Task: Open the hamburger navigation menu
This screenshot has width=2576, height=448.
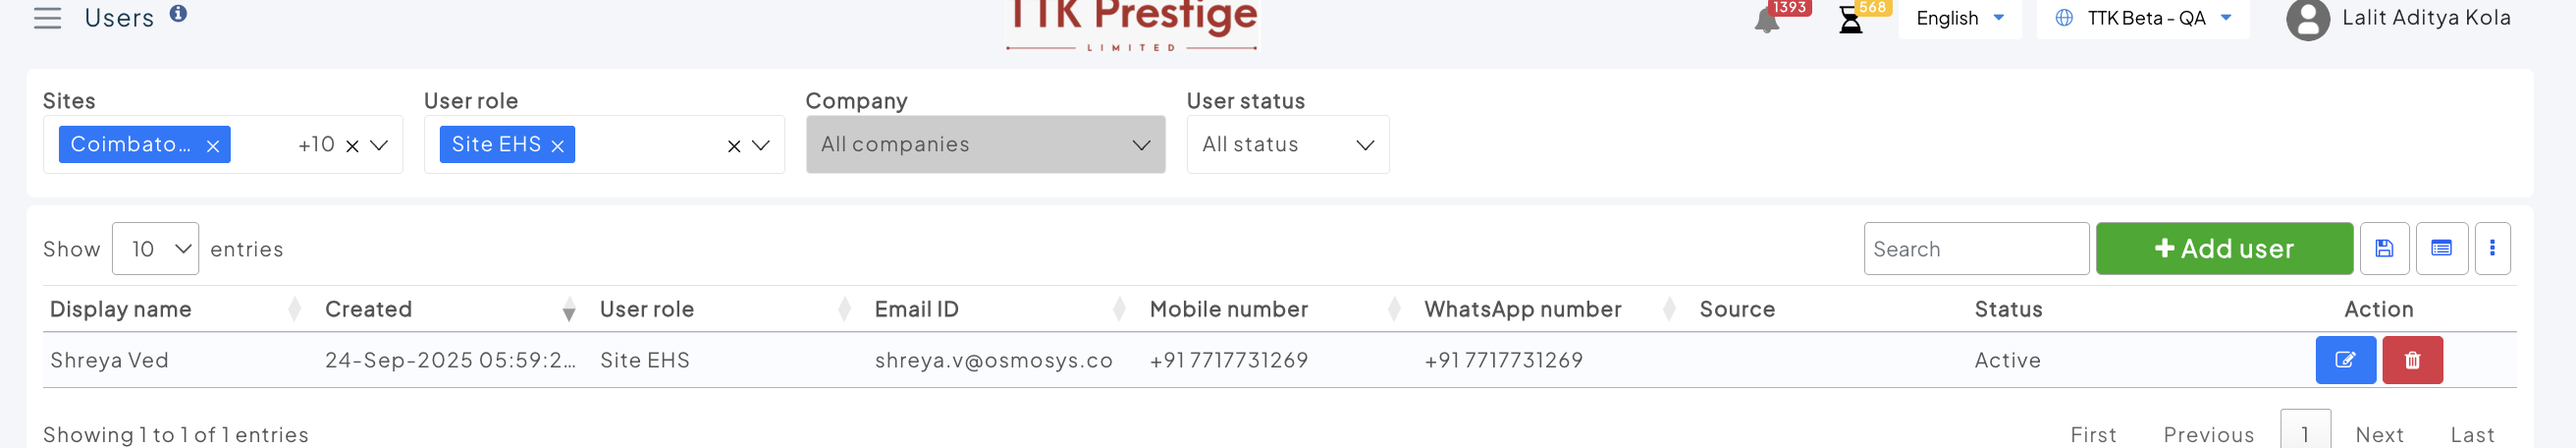Action: 47,18
